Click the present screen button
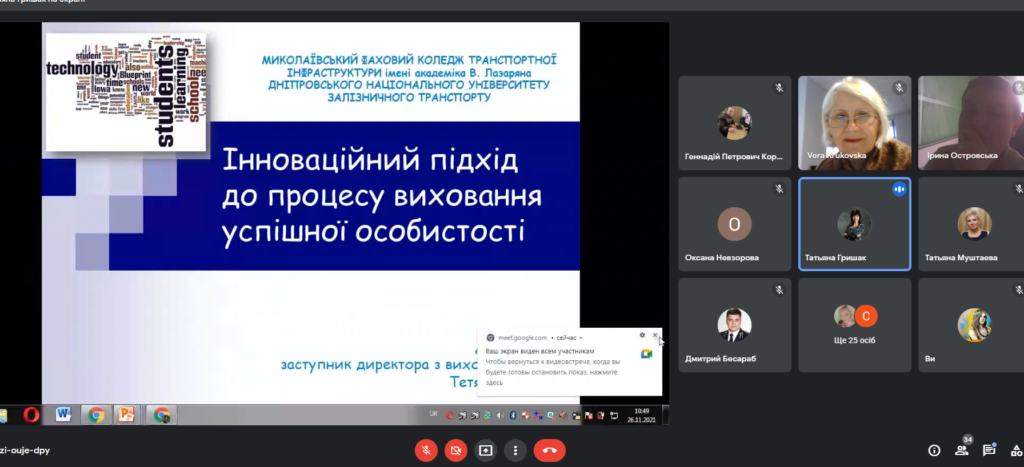Viewport: 1024px width, 467px height. coord(485,450)
